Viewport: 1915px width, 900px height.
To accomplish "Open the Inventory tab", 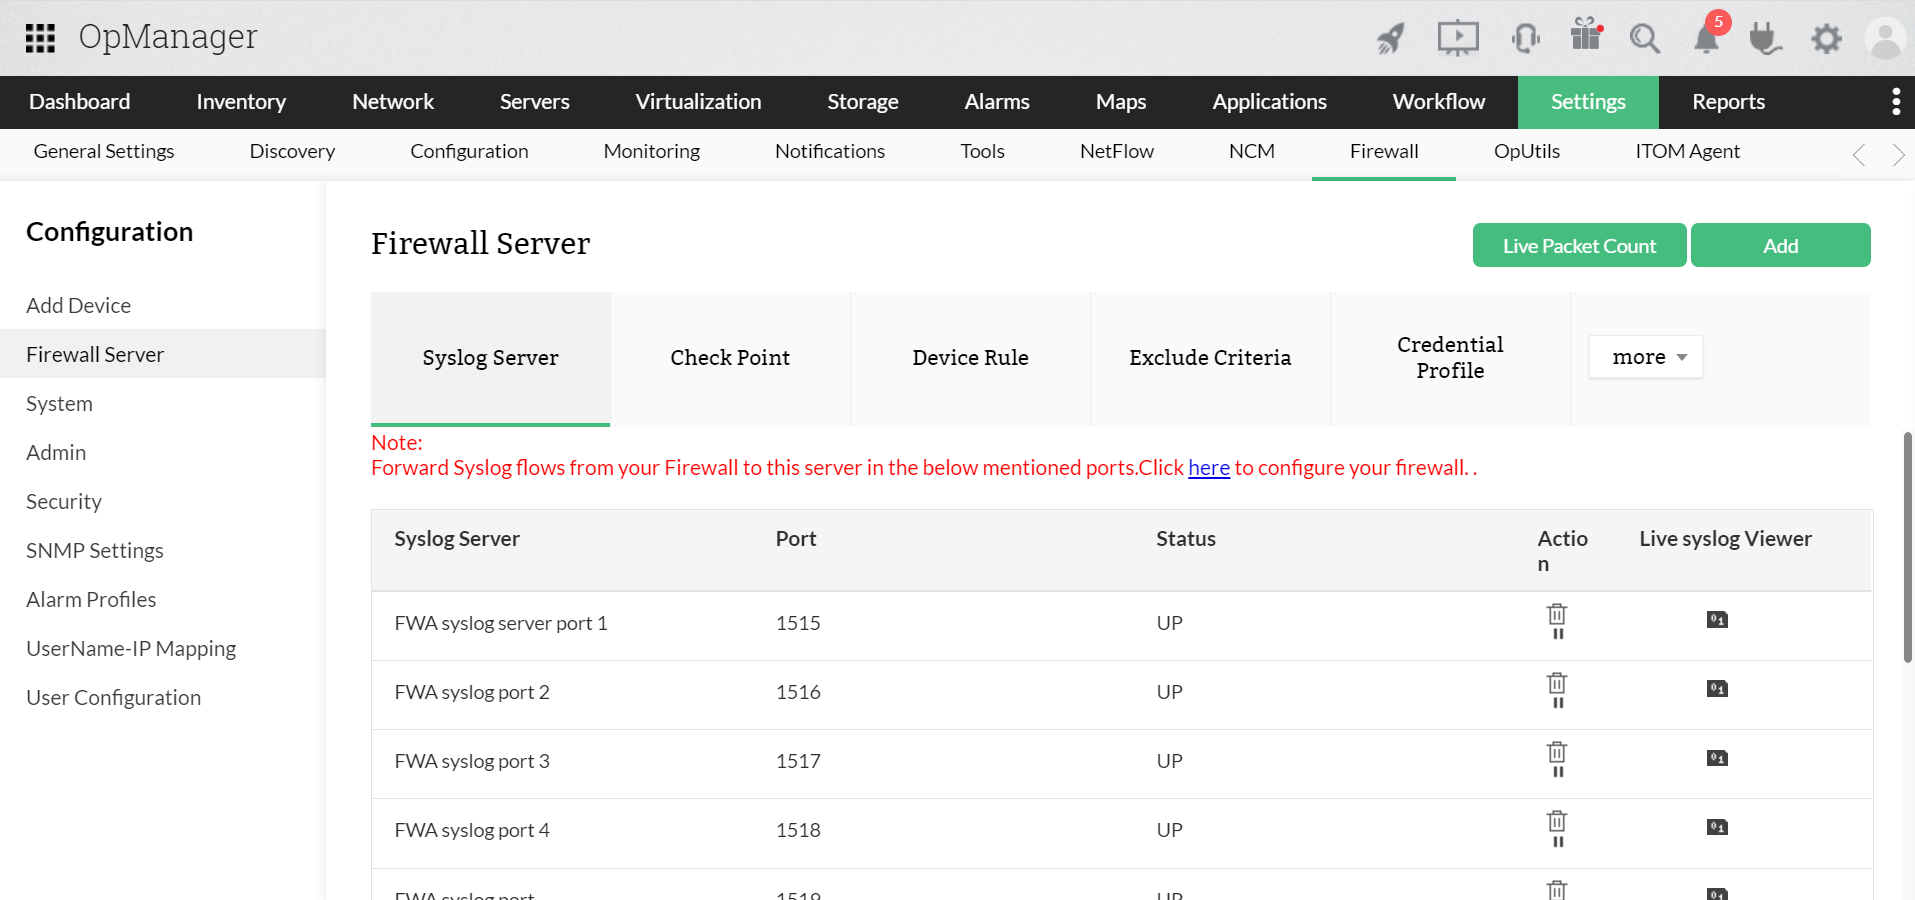I will 241,102.
